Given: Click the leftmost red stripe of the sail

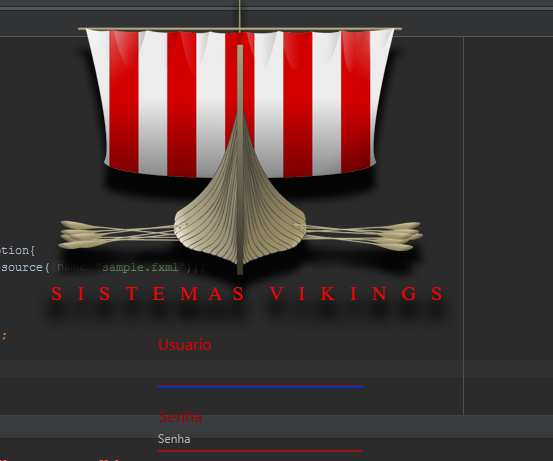Looking at the screenshot, I should [x=124, y=100].
